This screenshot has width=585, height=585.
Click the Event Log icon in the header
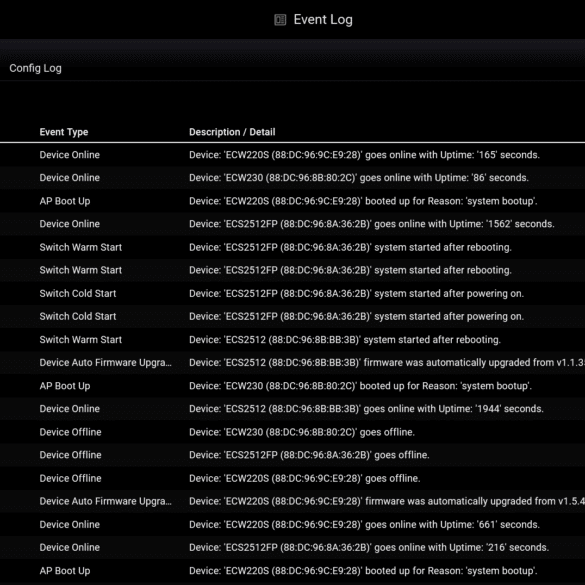coord(280,20)
